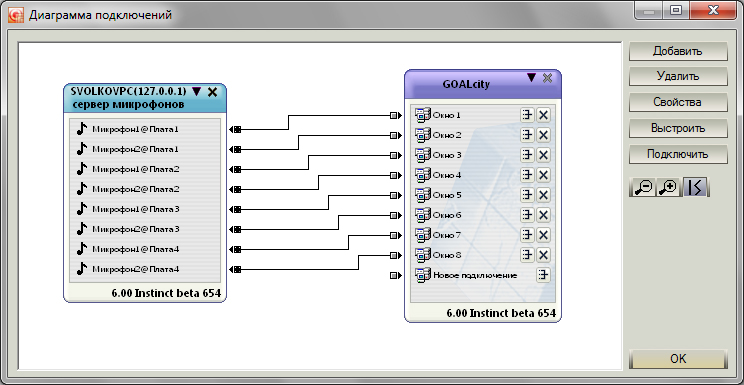Confirm the dialog with OK
Viewport: 744px width, 385px height.
point(678,359)
